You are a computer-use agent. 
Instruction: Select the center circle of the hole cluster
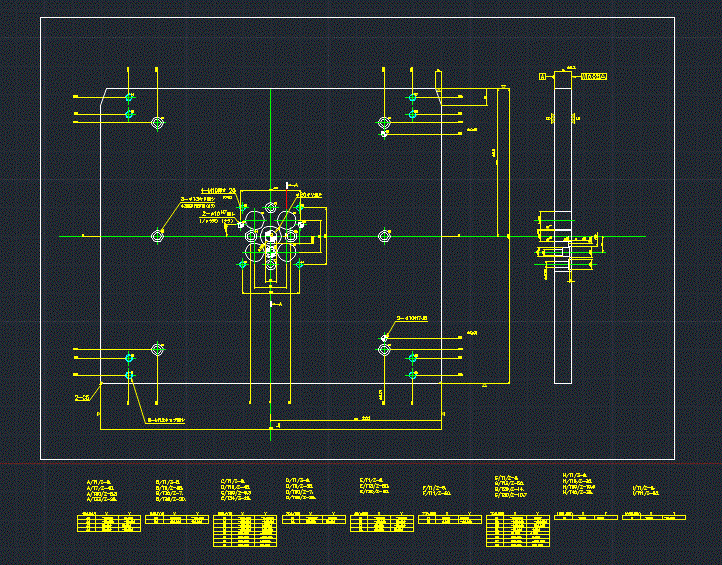270,237
